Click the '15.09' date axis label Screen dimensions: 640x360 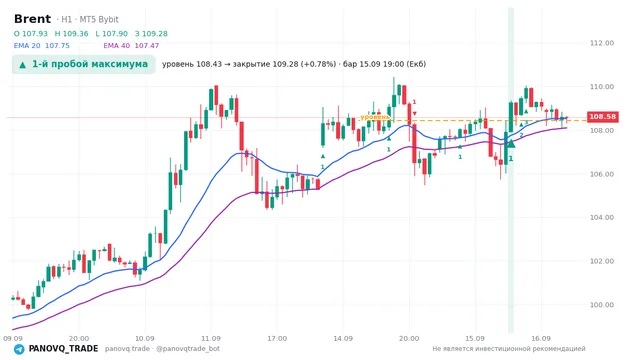click(x=475, y=339)
